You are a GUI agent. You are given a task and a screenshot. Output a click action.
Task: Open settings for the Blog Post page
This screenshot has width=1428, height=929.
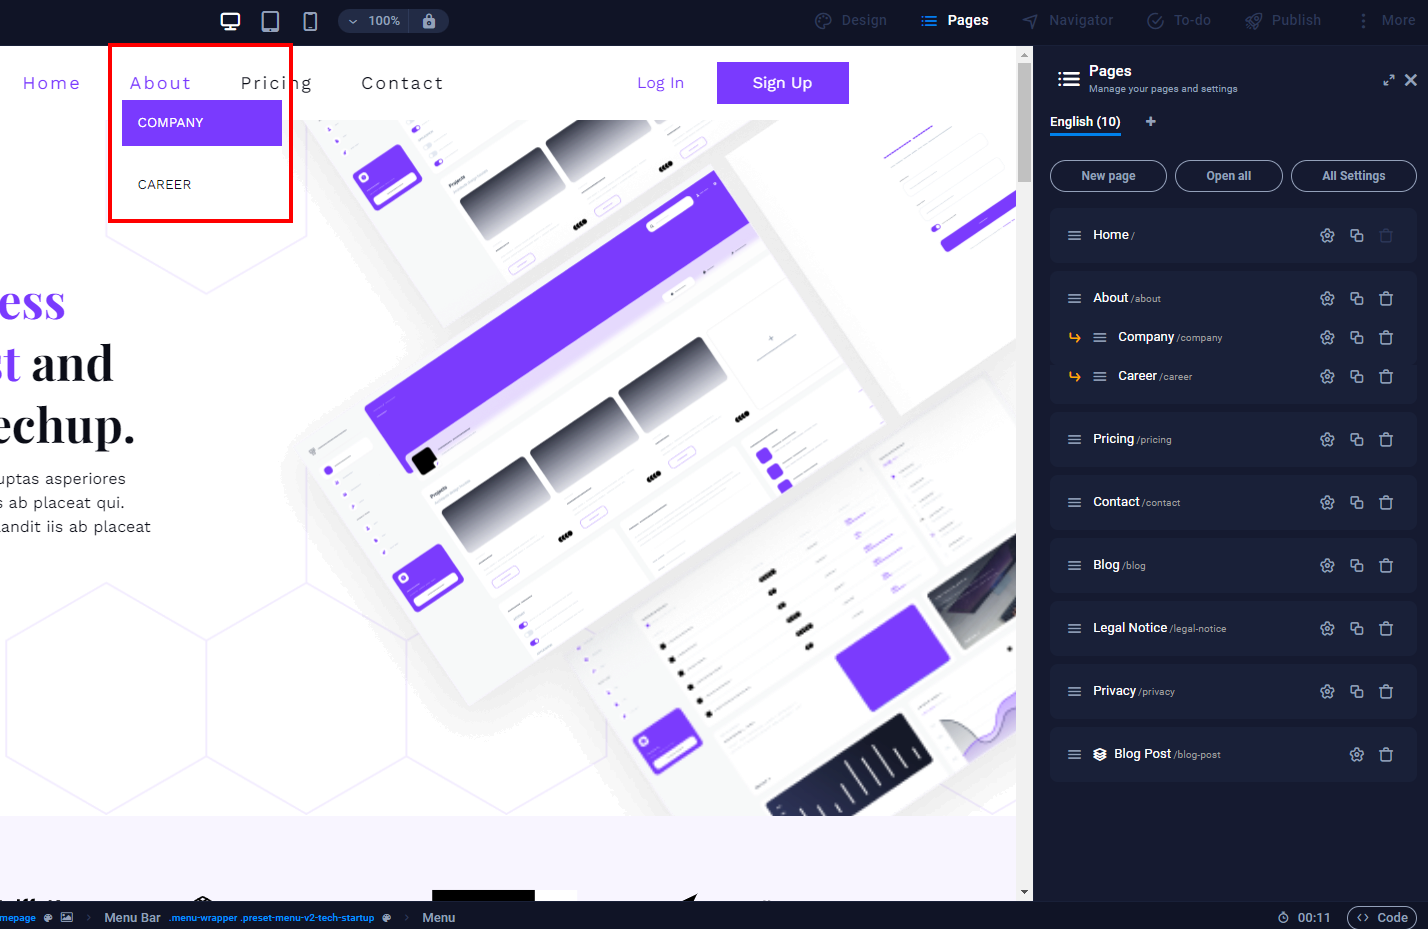tap(1356, 754)
